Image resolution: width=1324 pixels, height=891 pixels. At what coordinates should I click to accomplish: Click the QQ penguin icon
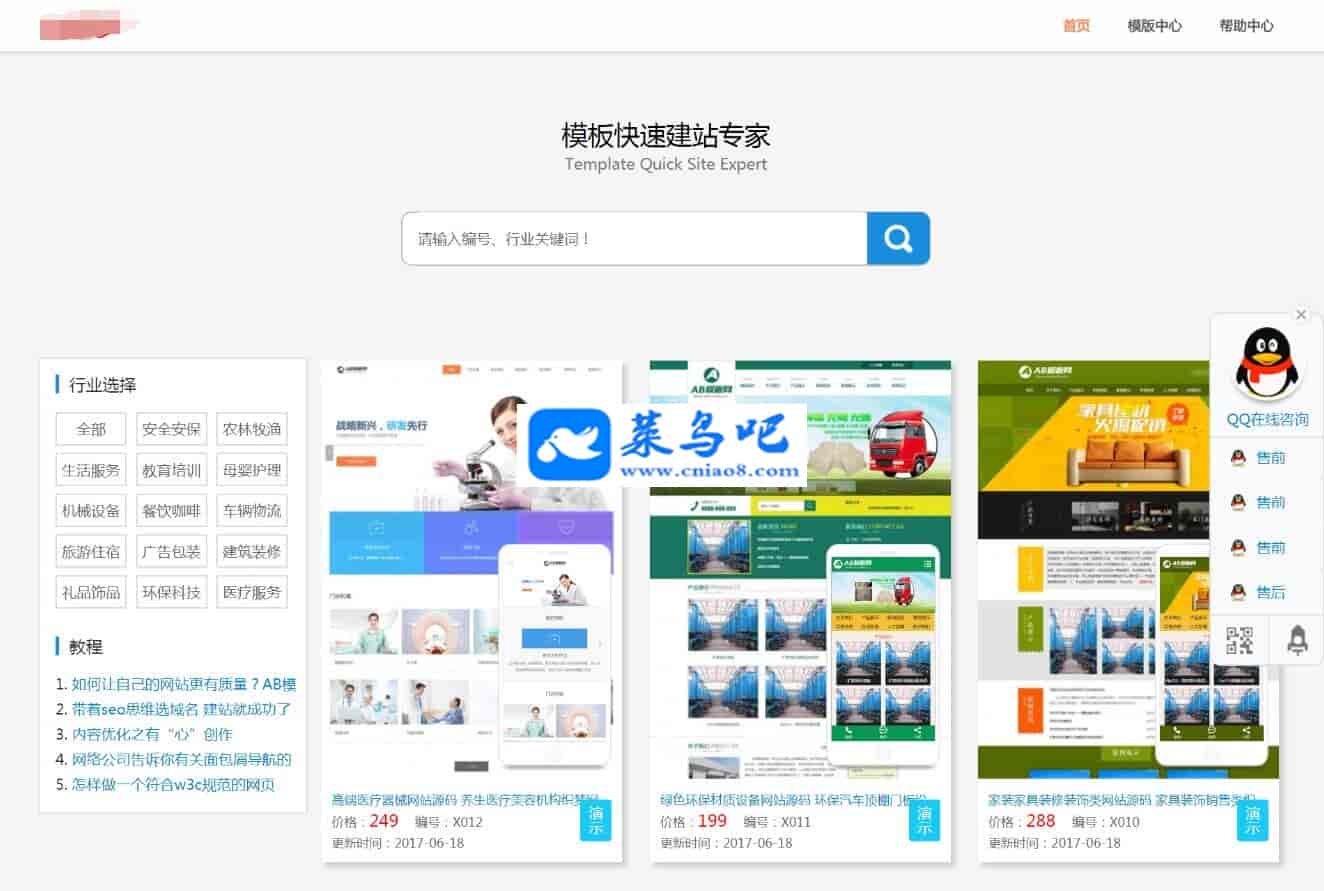point(1267,364)
